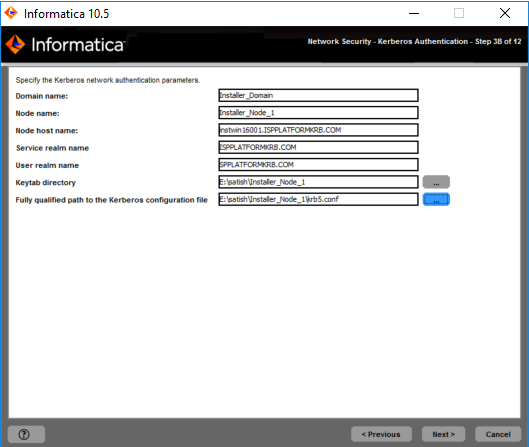Go back with the Previous button
The image size is (529, 447).
(x=381, y=434)
